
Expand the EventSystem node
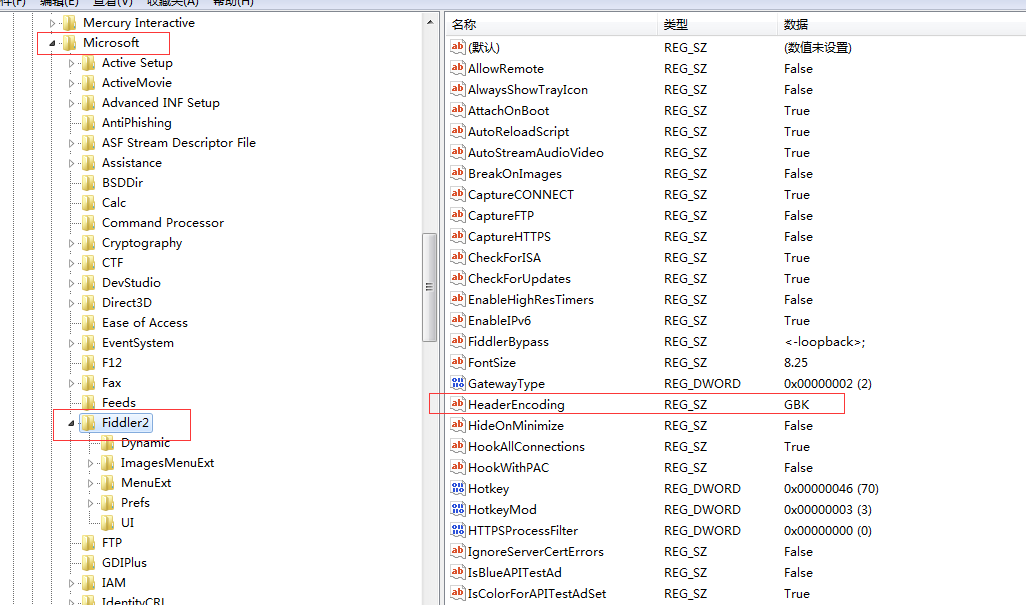coord(71,343)
